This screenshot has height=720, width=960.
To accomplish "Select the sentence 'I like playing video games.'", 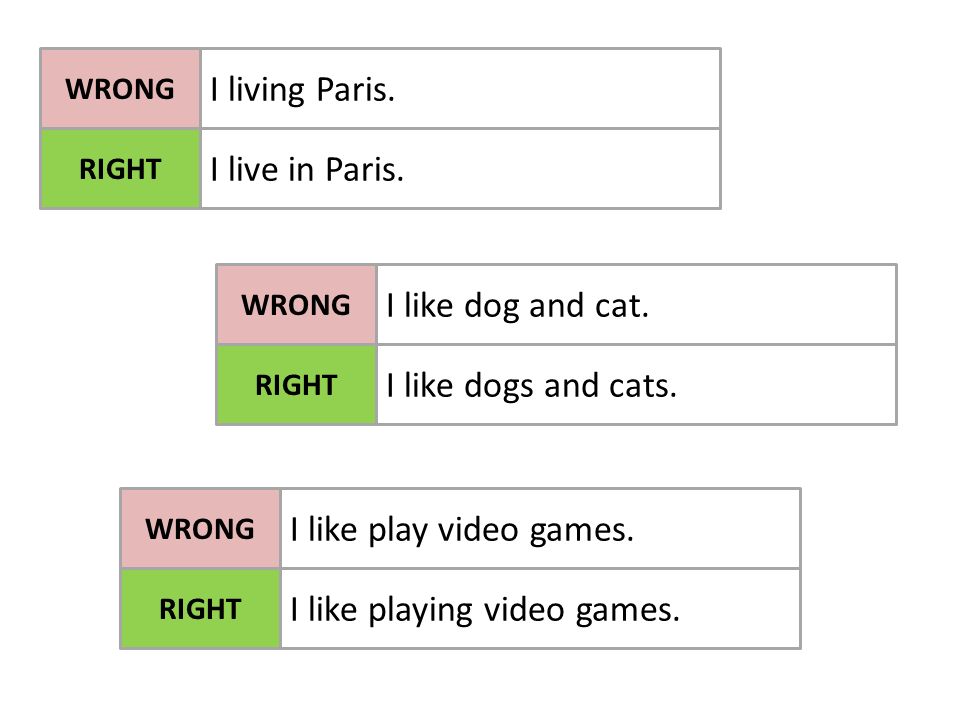I will (x=485, y=610).
